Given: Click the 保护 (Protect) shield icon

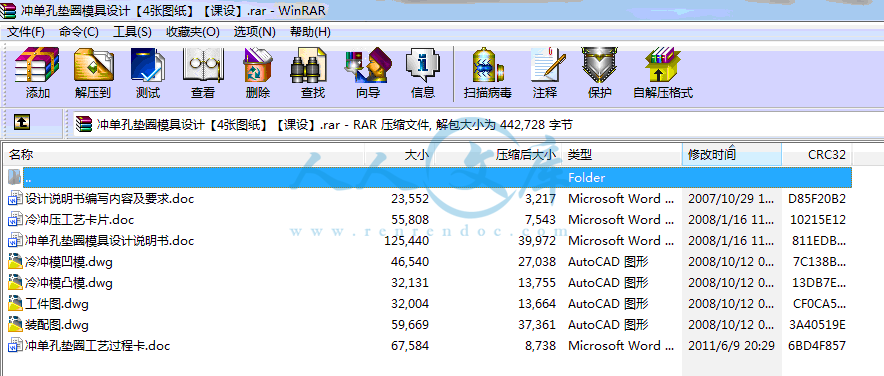Looking at the screenshot, I should 599,73.
